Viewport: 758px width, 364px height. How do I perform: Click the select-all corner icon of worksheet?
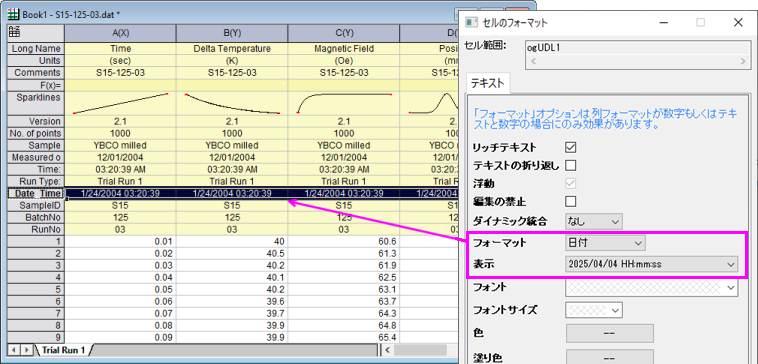[14, 33]
